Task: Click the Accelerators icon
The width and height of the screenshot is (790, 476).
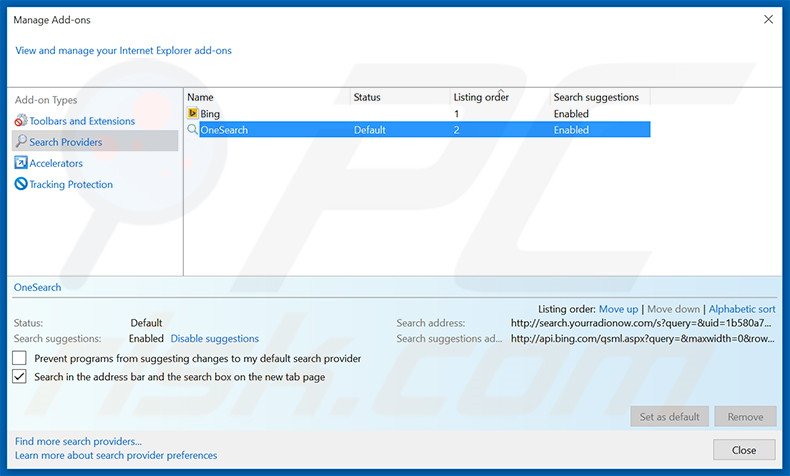Action: pyautogui.click(x=21, y=163)
